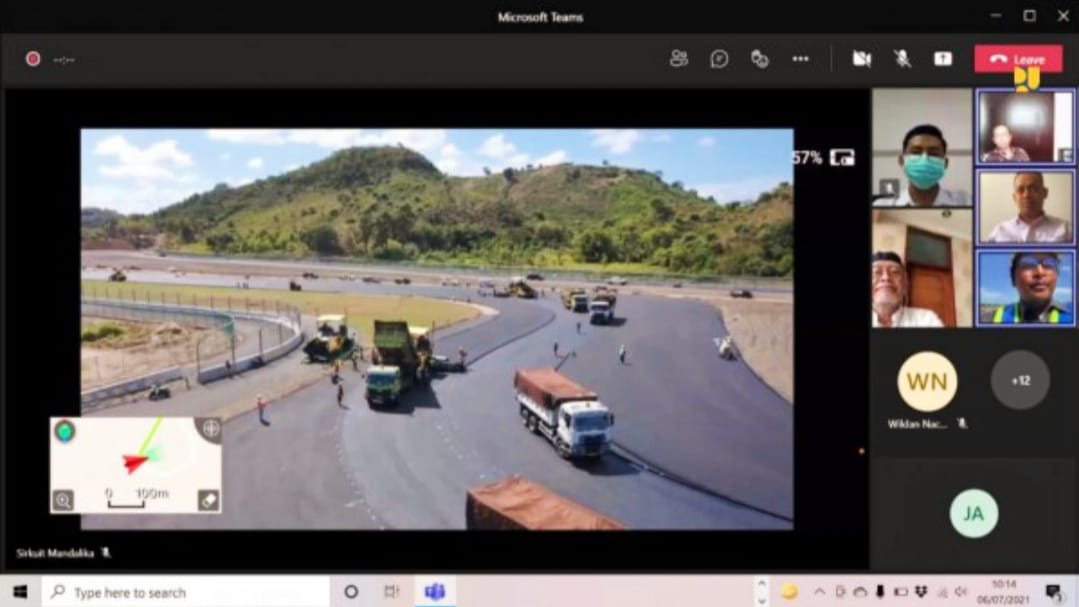
Task: Select the JA participant avatar
Action: [x=973, y=514]
